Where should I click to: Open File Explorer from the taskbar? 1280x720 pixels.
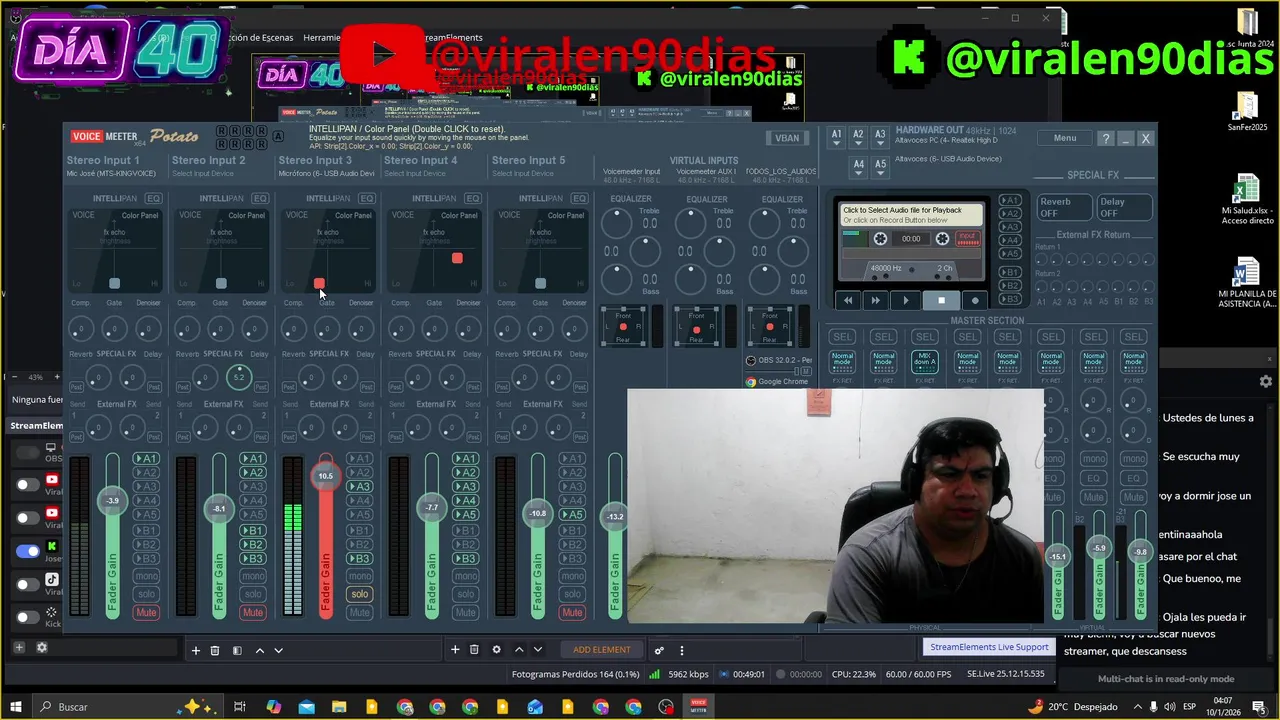point(339,707)
